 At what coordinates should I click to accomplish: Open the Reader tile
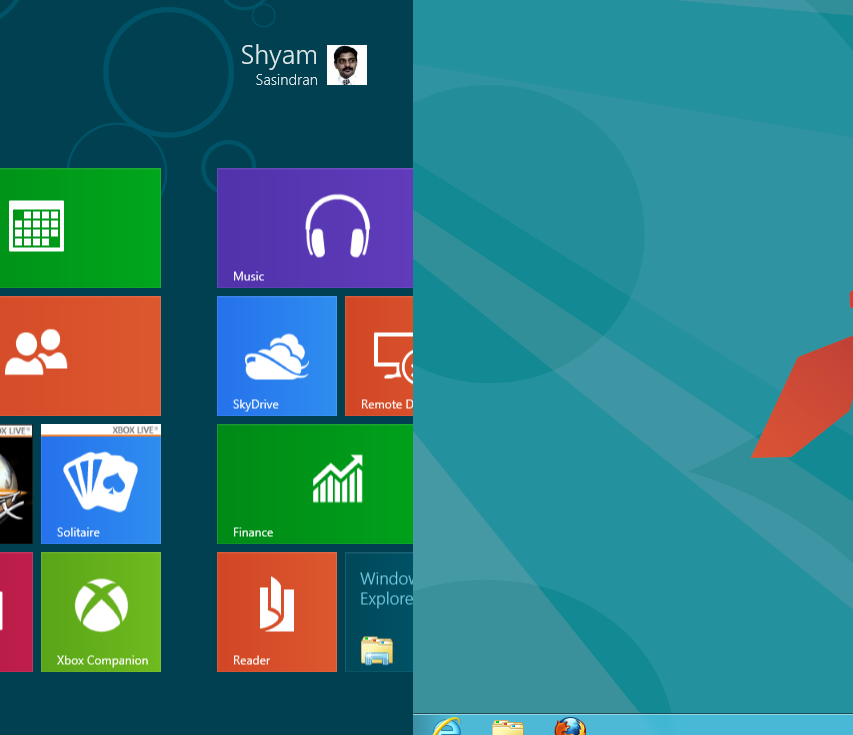click(277, 612)
